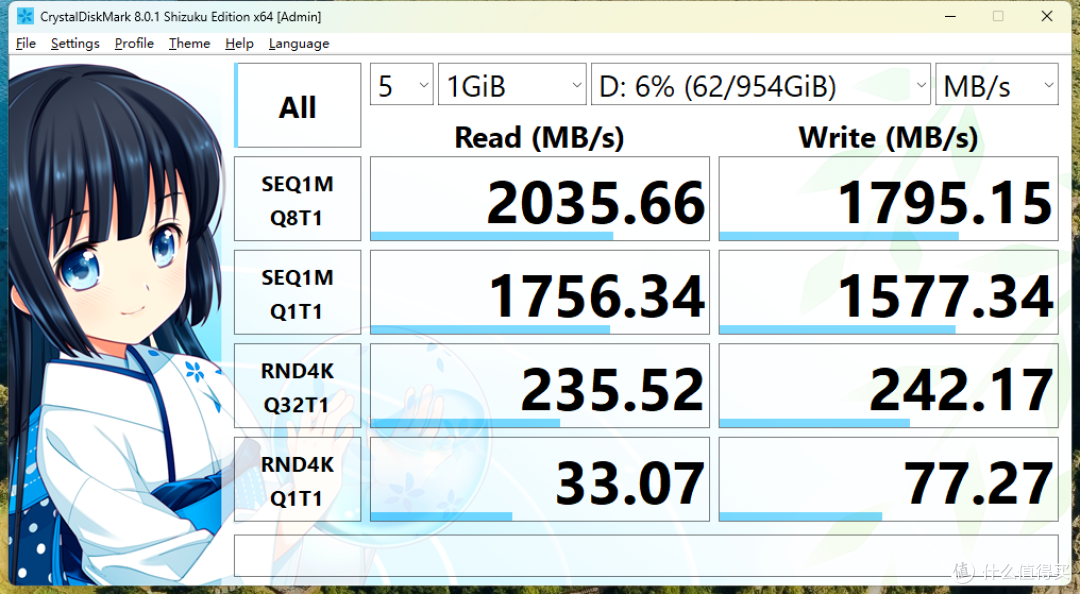Open the unit dropdown showing MB/s
This screenshot has height=594, width=1080.
click(997, 85)
